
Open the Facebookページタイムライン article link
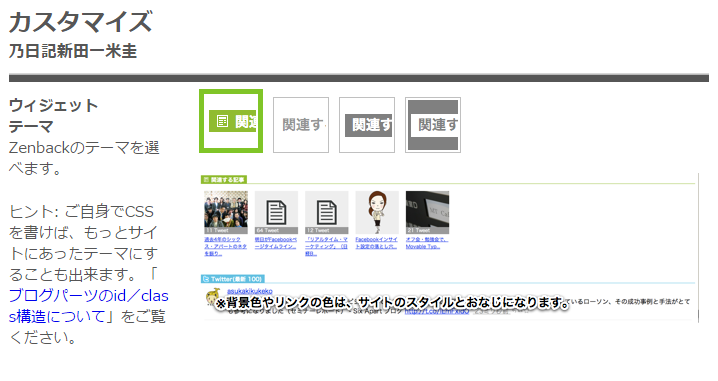(x=276, y=243)
